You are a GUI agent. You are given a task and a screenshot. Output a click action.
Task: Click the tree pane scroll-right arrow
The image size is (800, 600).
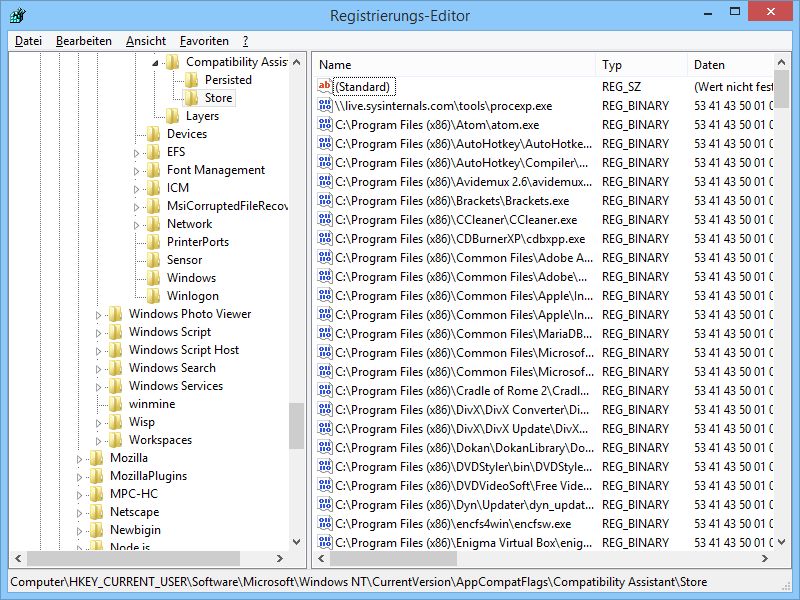click(x=280, y=558)
